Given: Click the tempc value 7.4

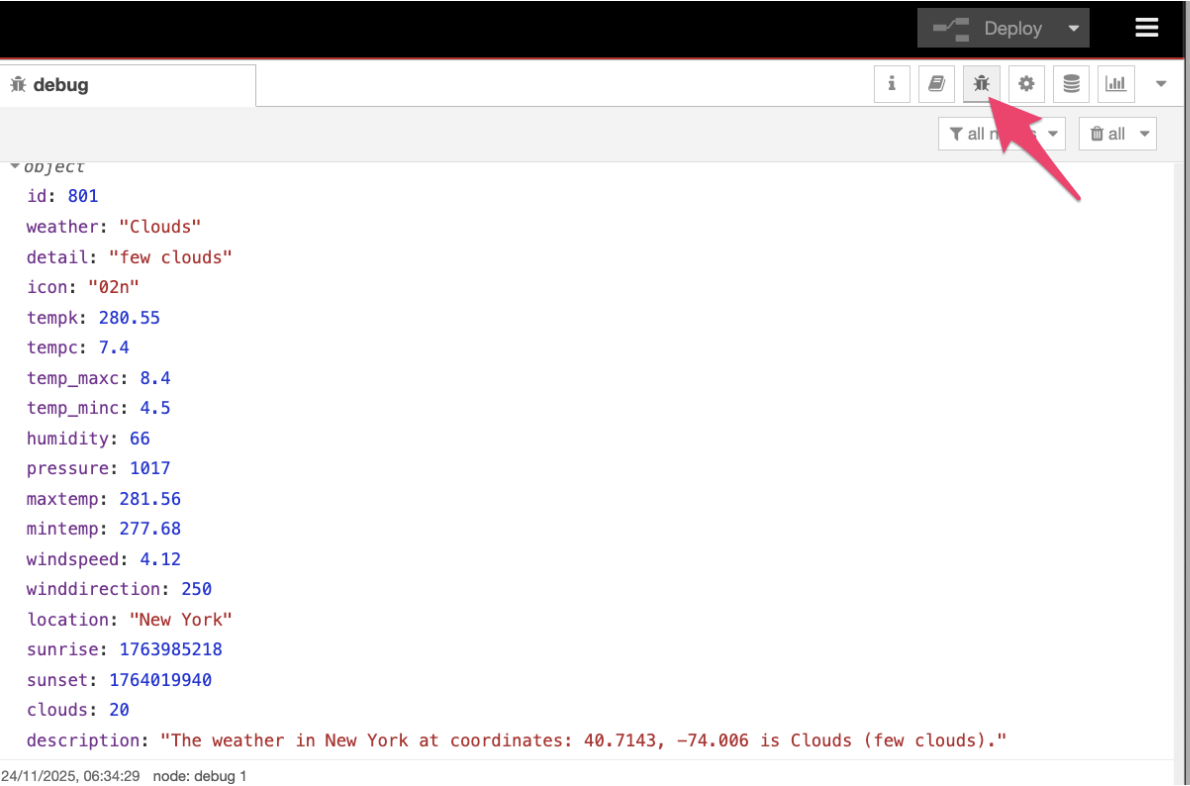Looking at the screenshot, I should [x=114, y=347].
